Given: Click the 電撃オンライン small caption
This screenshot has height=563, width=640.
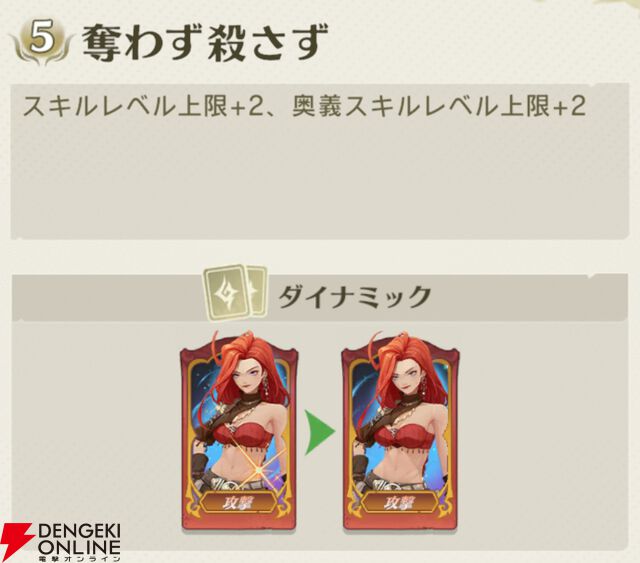Looking at the screenshot, I should 79,558.
